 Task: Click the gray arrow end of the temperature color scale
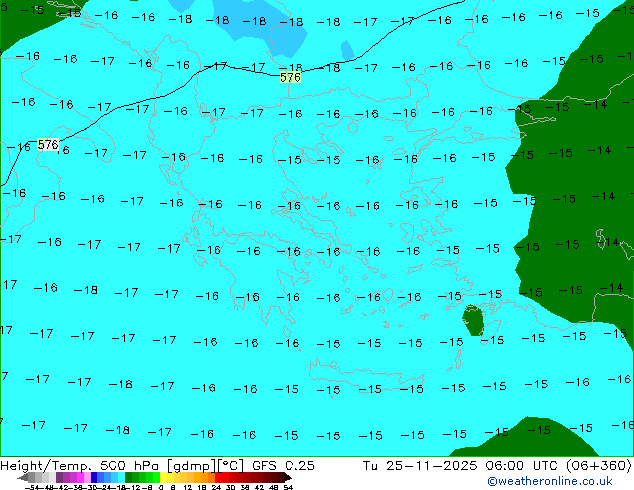coord(23,477)
